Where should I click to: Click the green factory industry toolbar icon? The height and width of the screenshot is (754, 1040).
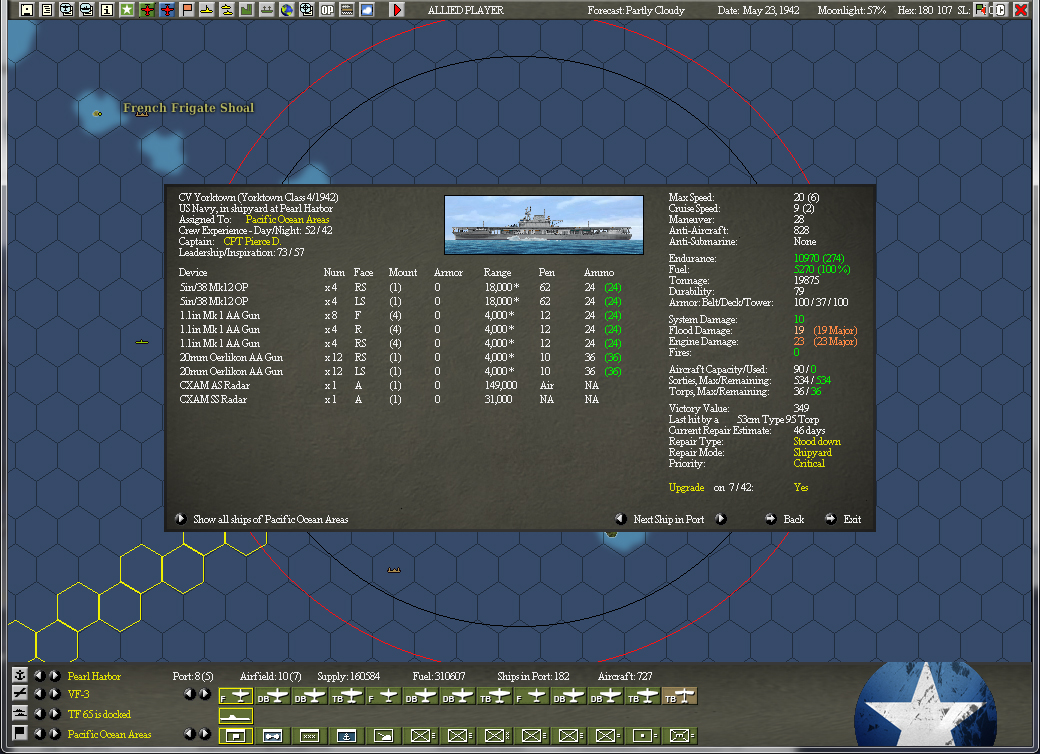(247, 10)
